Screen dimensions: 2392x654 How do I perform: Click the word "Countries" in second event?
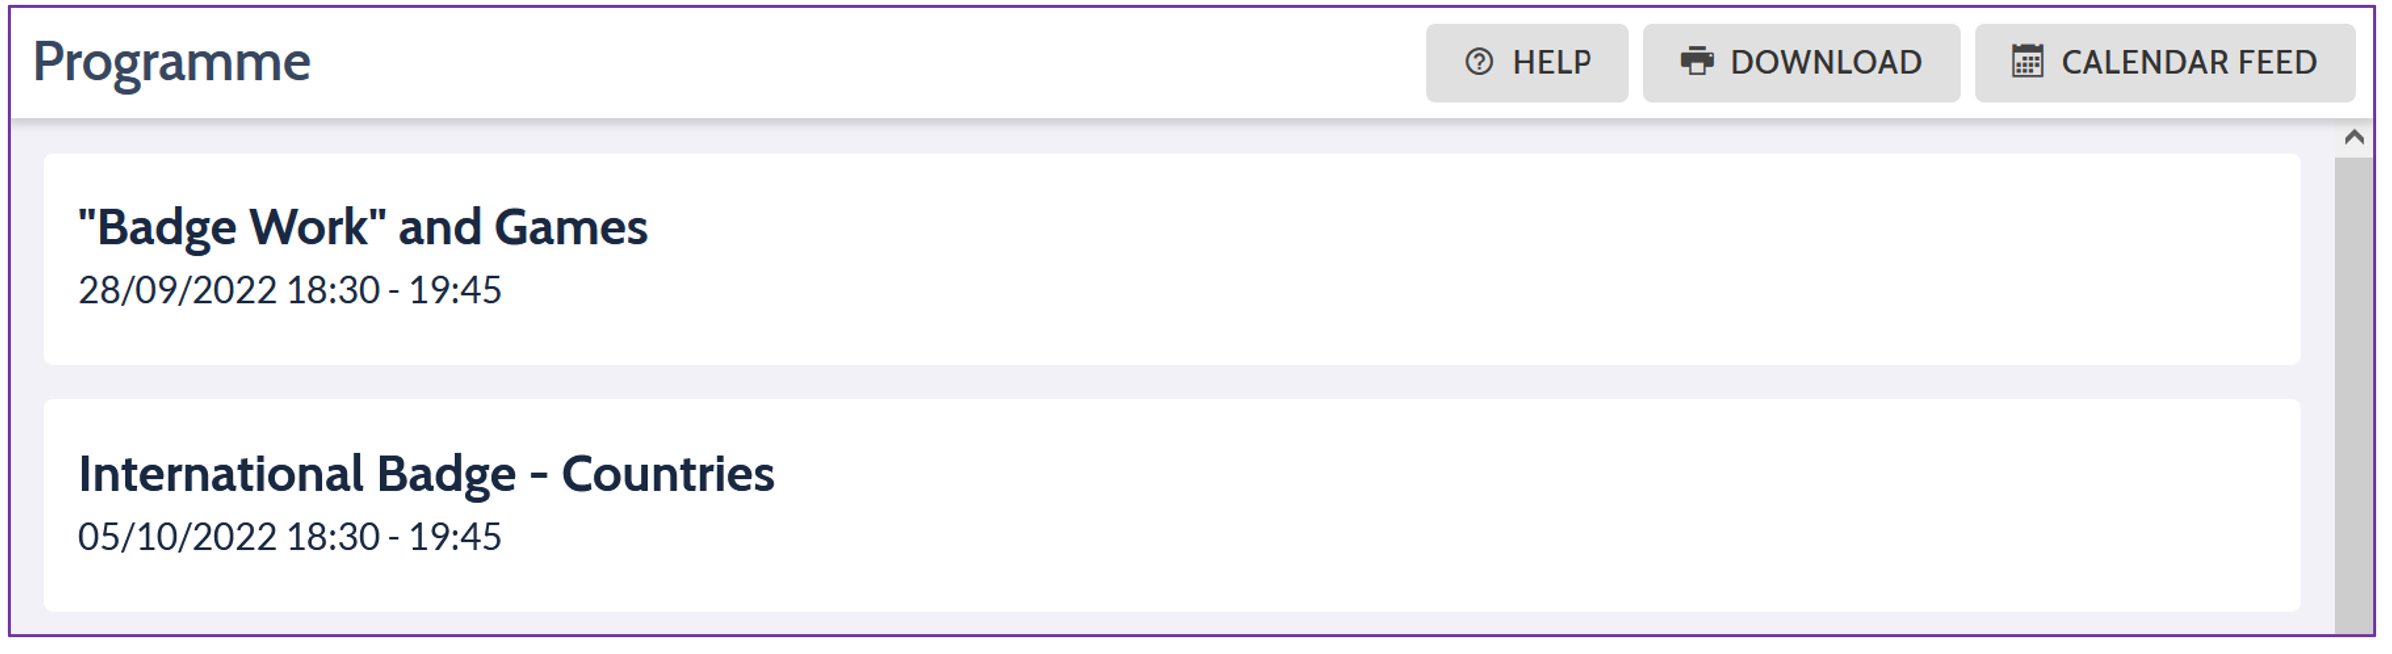point(668,474)
